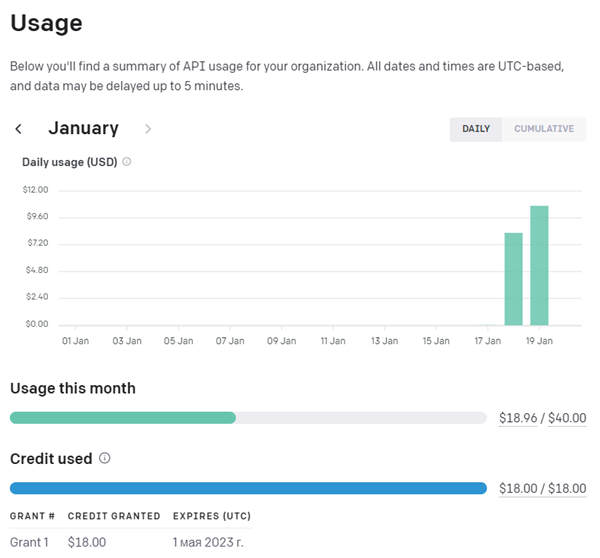Click the $4.80 axis label
The image size is (600, 558).
pyautogui.click(x=37, y=270)
